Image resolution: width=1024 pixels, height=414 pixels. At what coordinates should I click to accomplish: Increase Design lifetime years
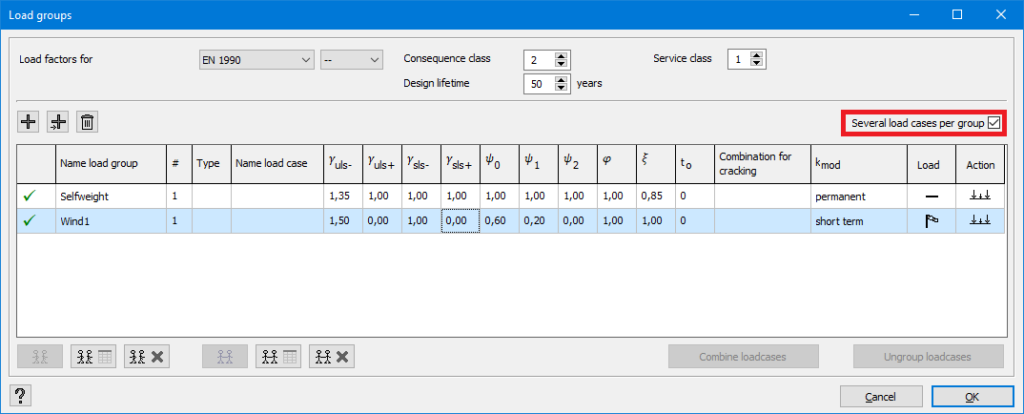tap(560, 80)
